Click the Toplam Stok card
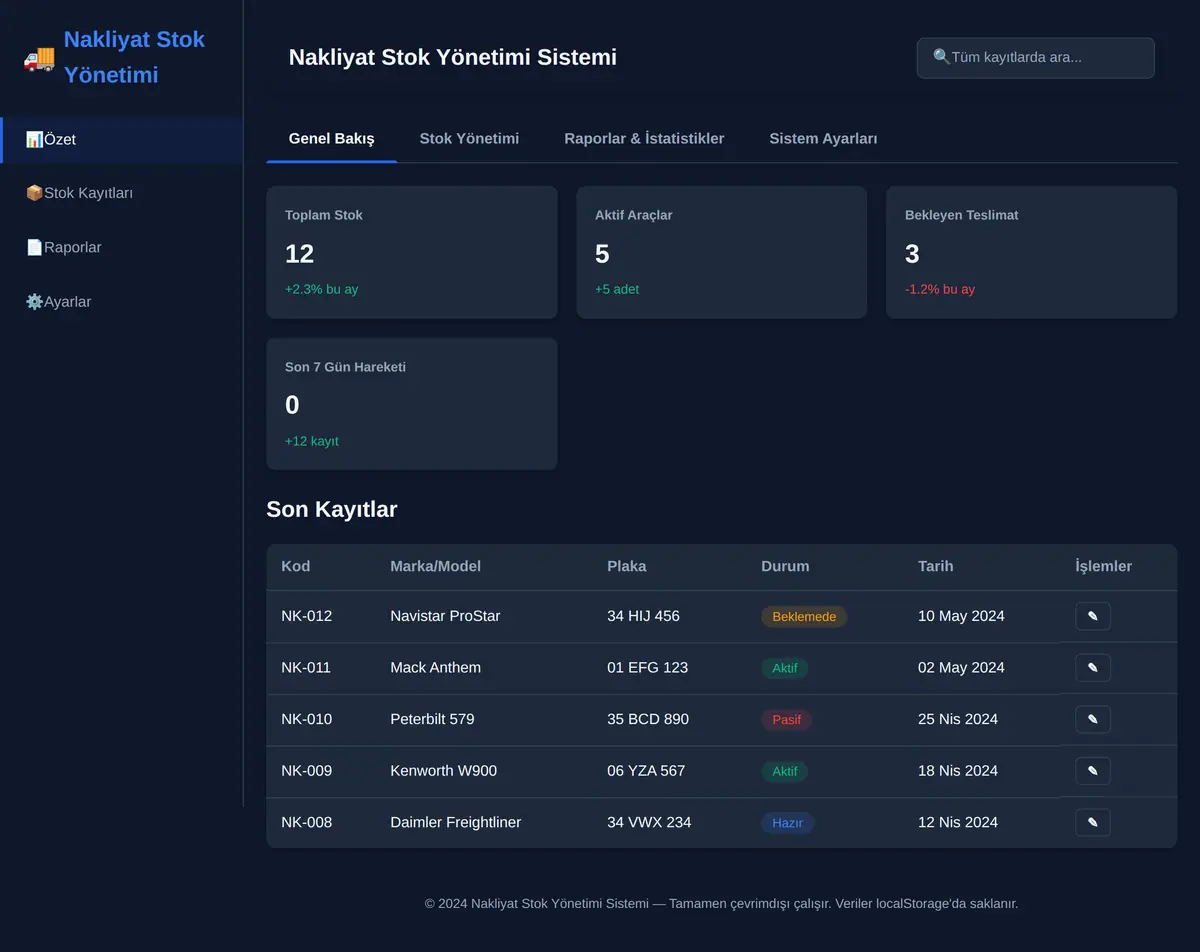 412,252
